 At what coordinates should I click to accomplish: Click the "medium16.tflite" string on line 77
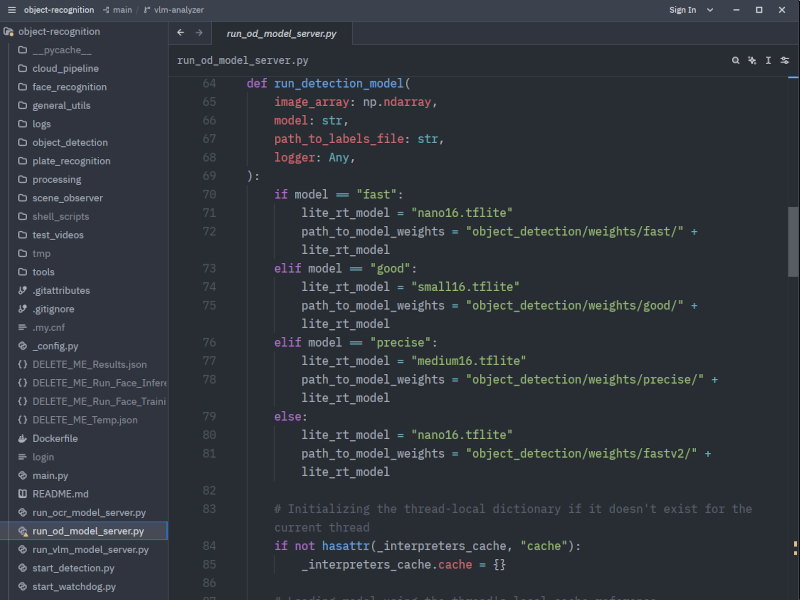click(468, 361)
